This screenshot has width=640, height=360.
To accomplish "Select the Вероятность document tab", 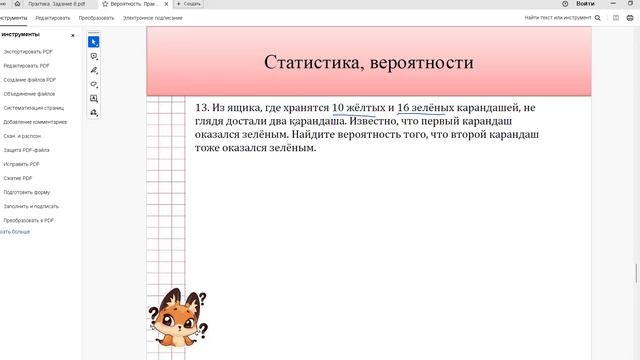I will pos(134,4).
